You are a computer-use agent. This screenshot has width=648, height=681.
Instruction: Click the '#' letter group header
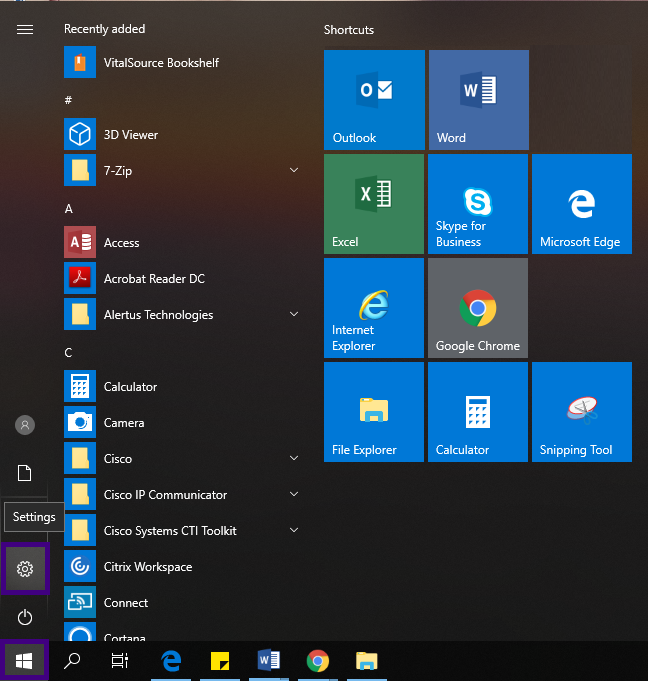point(68,100)
